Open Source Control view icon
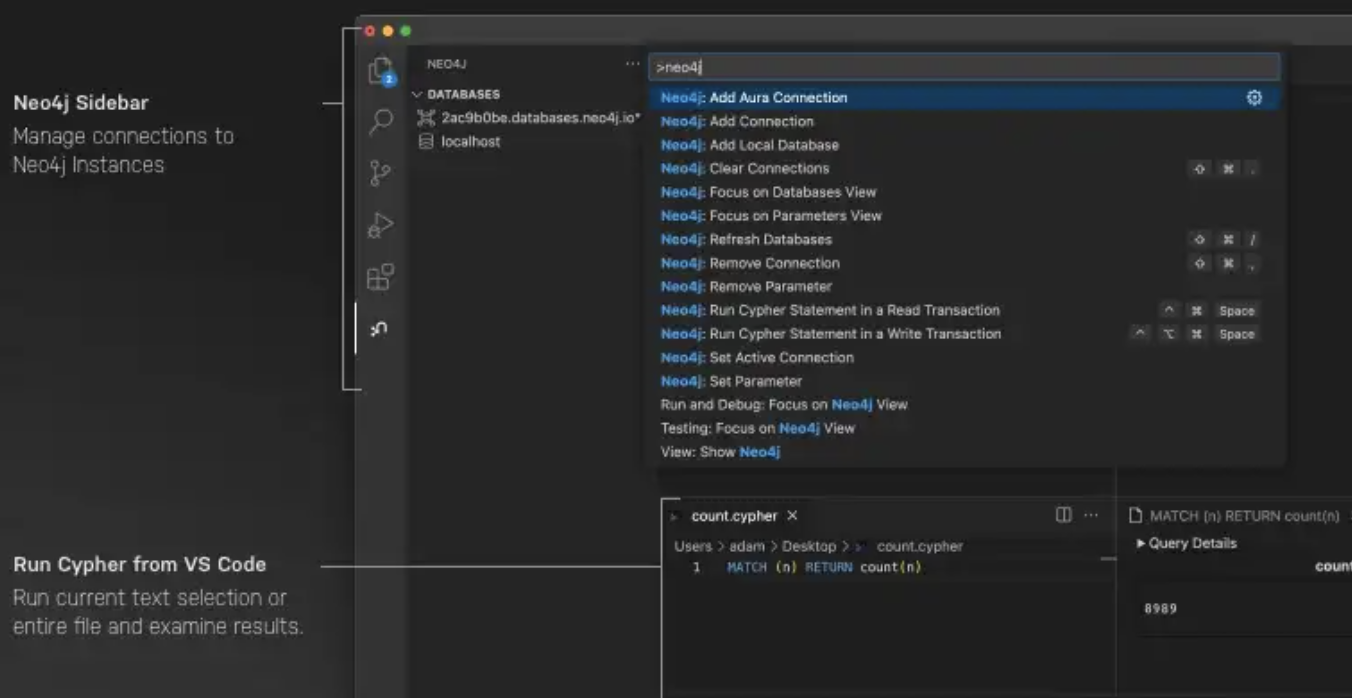Screen dimensions: 1352x698 tap(380, 173)
